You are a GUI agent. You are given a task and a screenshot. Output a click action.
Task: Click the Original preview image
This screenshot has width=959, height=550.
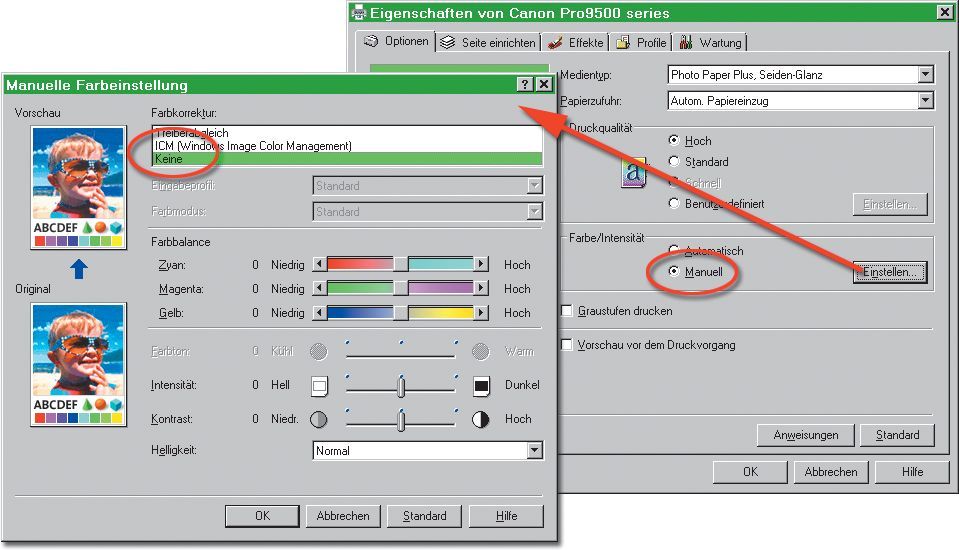(x=78, y=365)
